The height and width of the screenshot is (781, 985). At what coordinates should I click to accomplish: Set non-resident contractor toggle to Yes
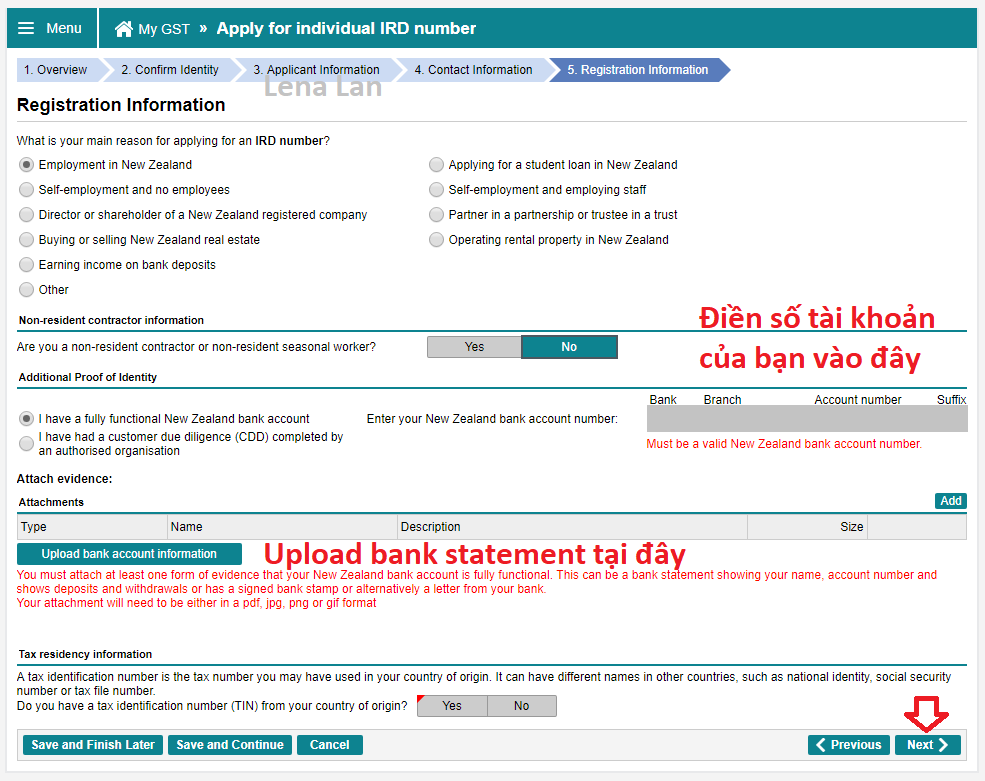tap(474, 347)
